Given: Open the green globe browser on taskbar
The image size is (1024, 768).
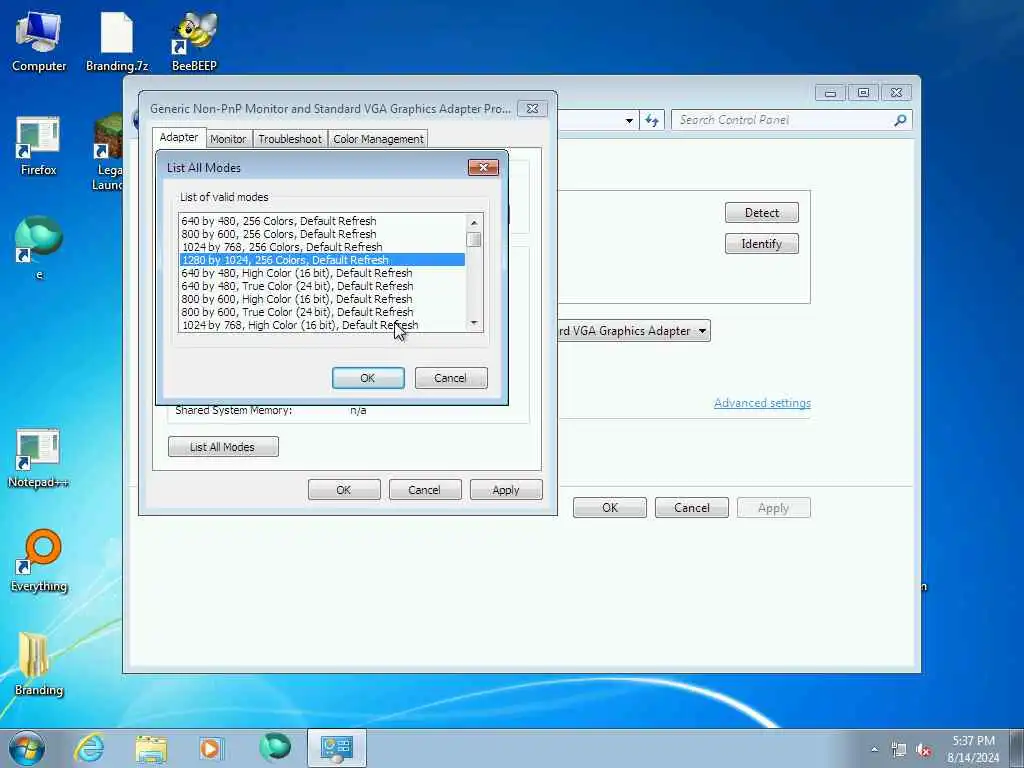Looking at the screenshot, I should [x=274, y=748].
